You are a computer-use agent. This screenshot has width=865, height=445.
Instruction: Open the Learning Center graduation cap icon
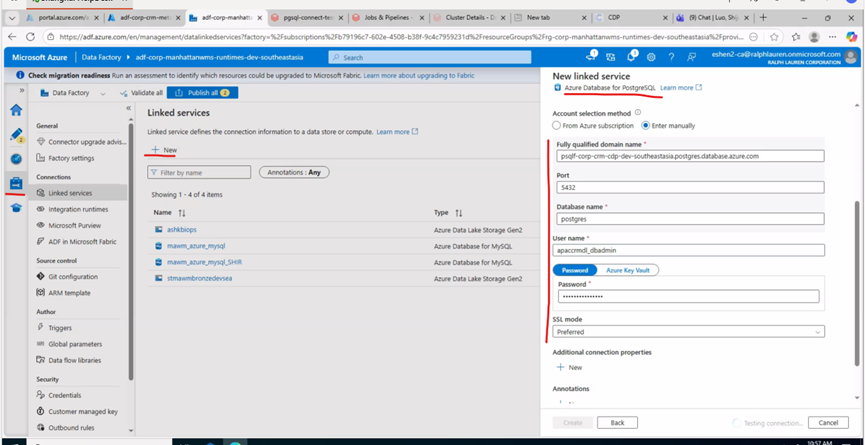pos(17,207)
